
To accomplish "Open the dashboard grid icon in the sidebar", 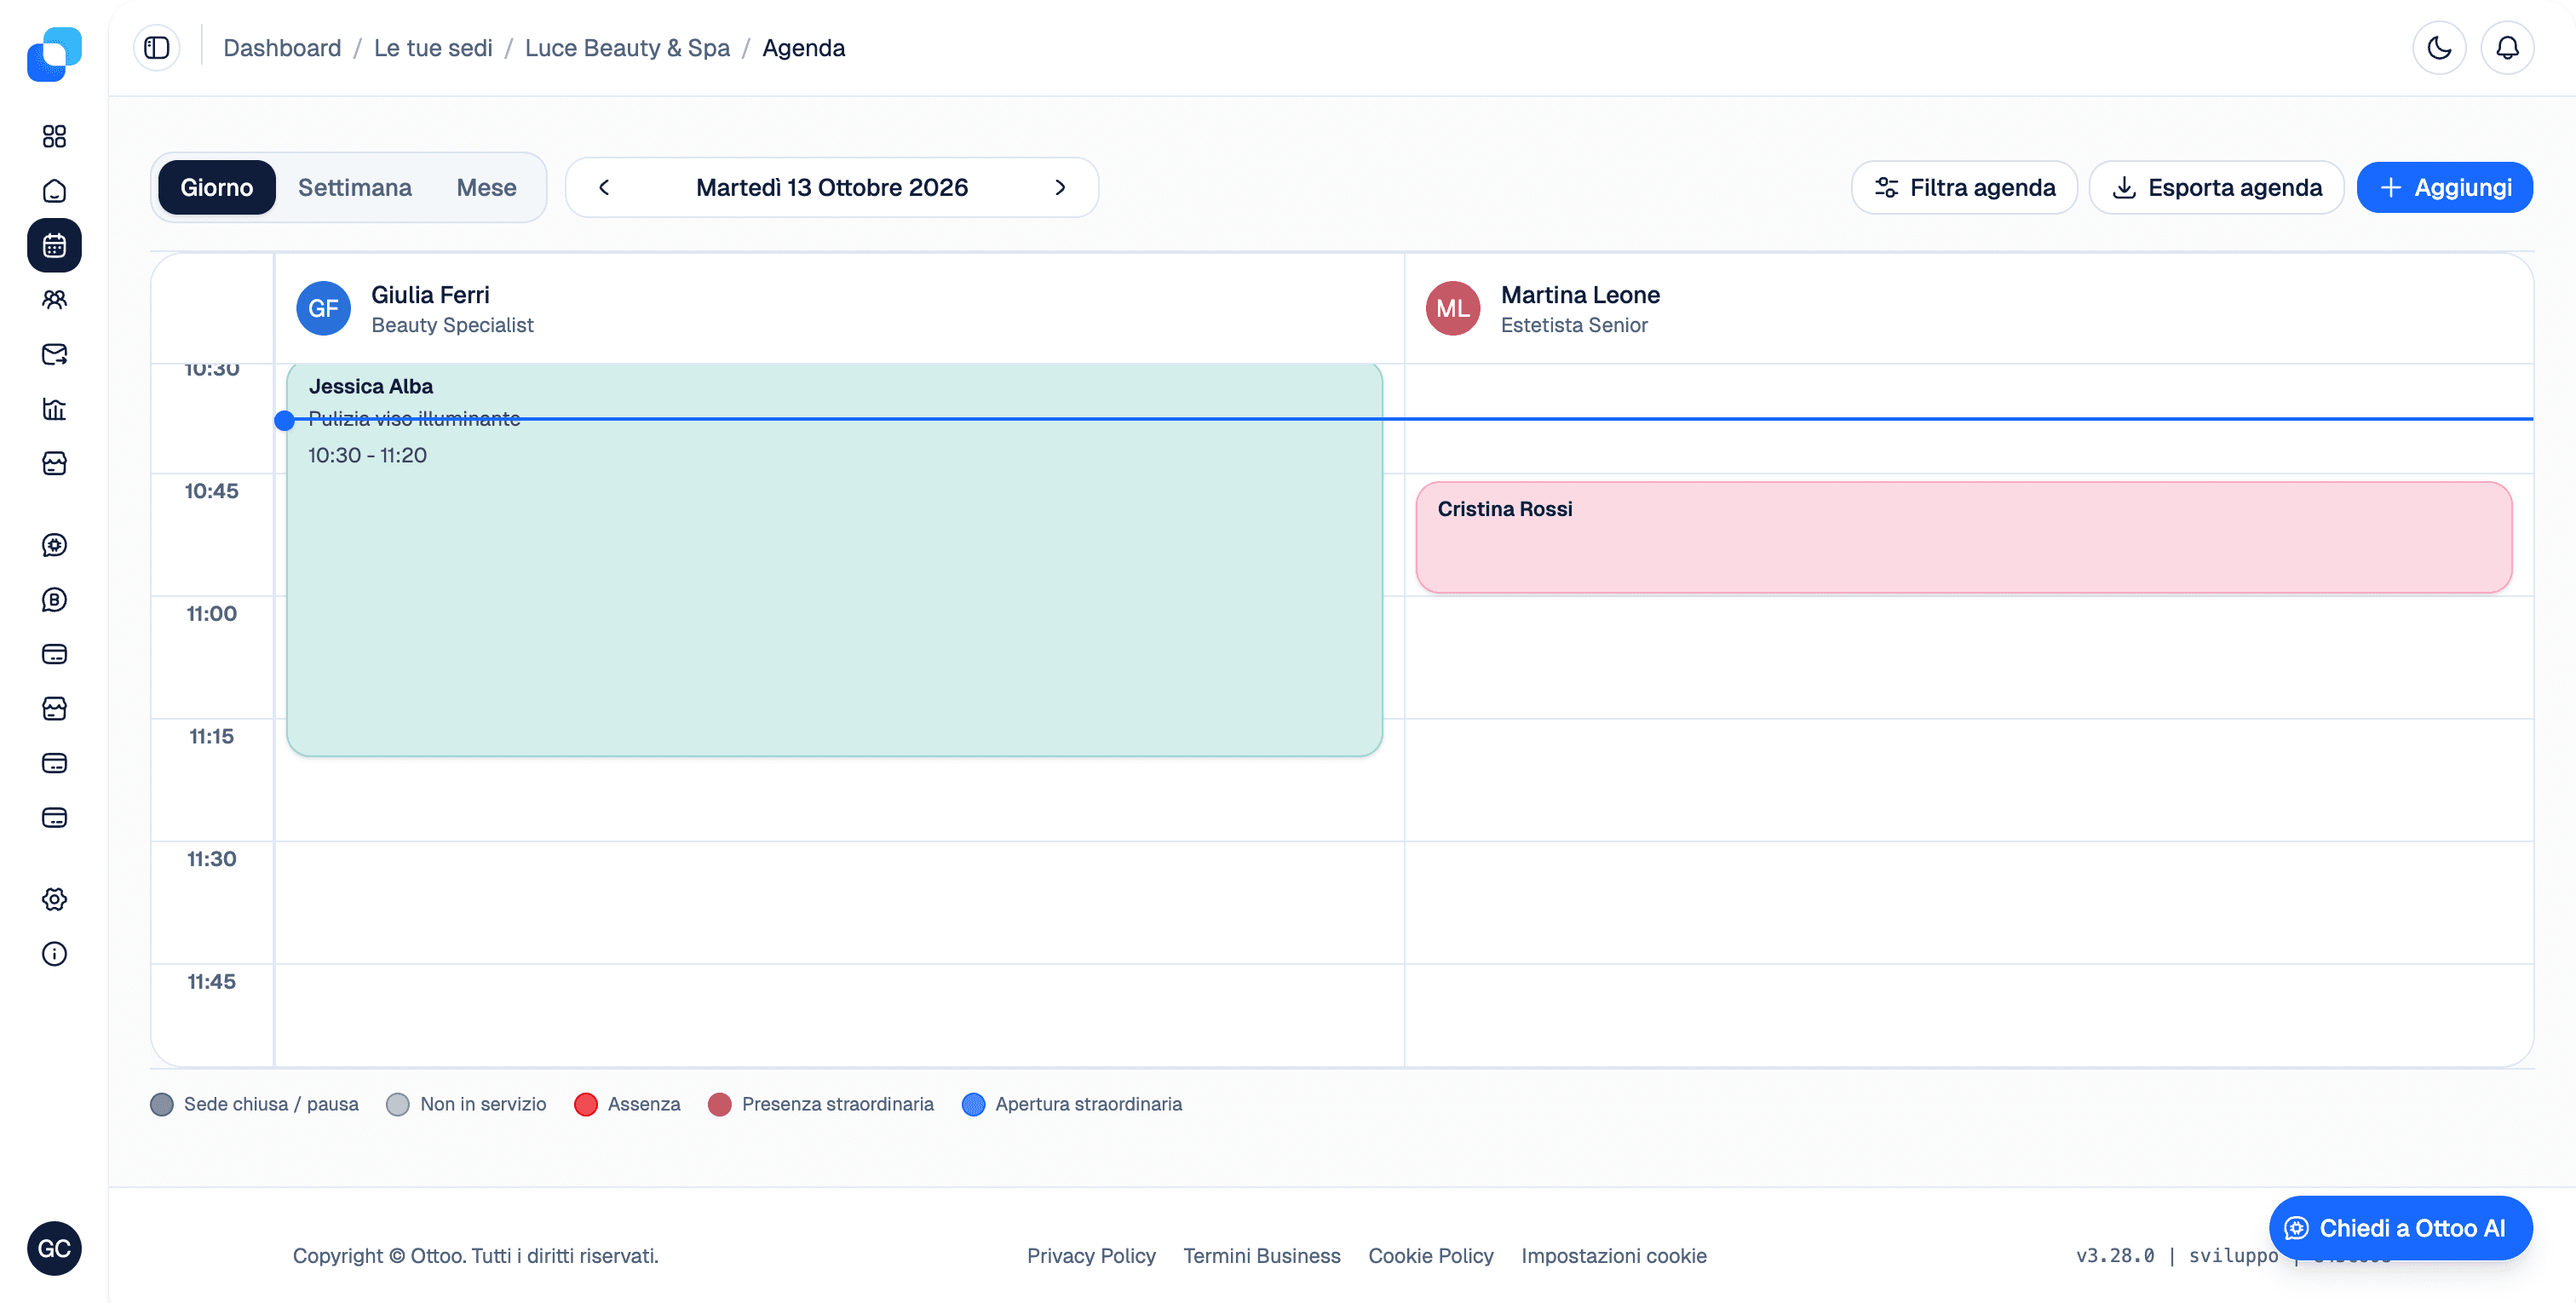I will [x=54, y=136].
